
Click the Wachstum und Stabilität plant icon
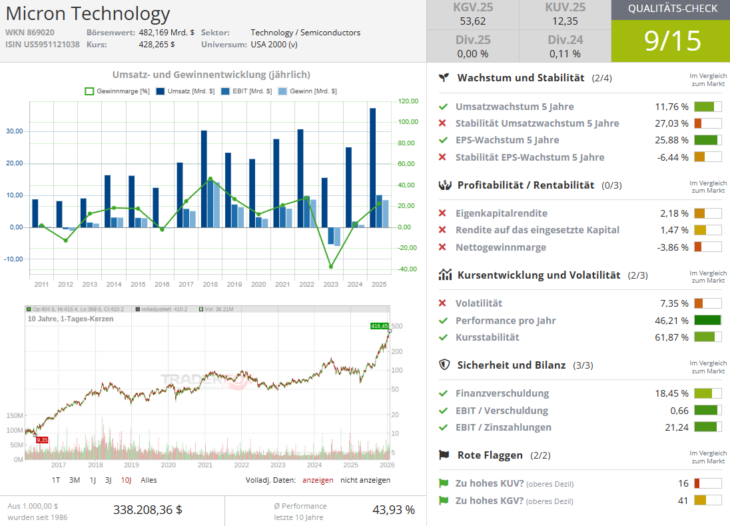tap(444, 78)
